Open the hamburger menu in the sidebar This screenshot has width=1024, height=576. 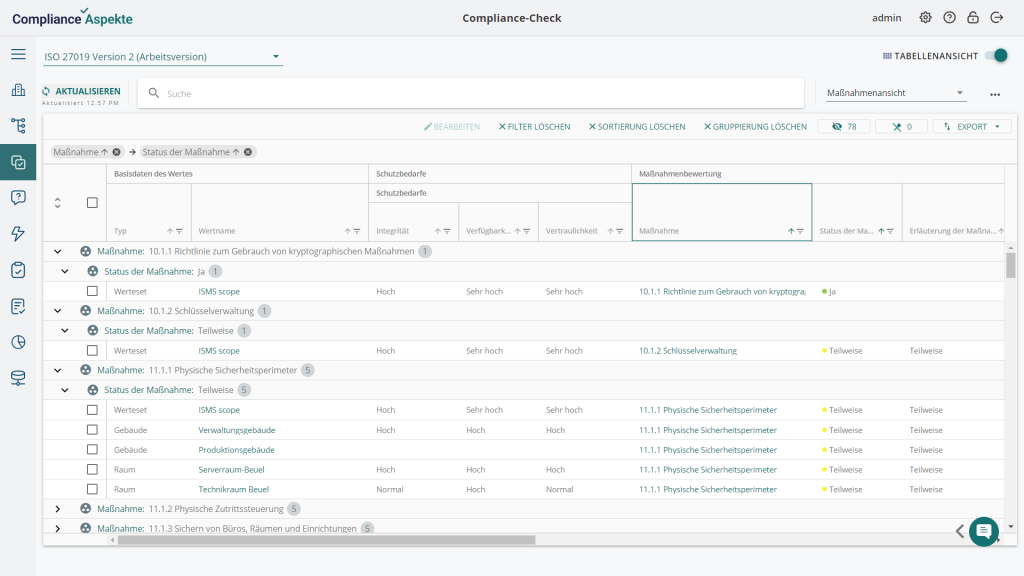18,54
